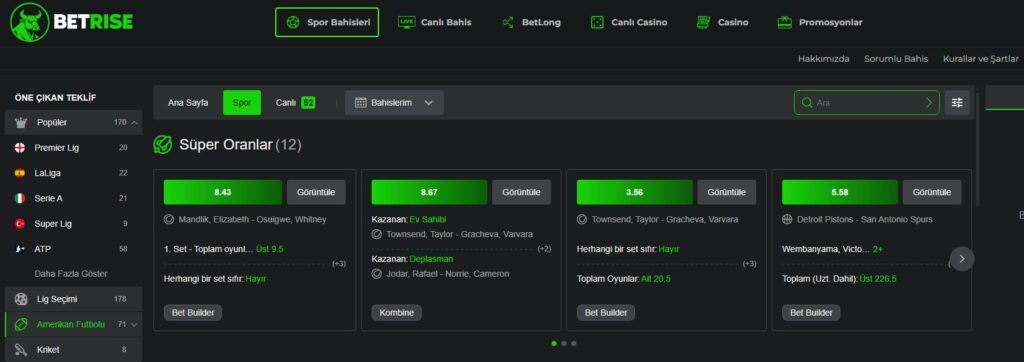This screenshot has height=362, width=1024.
Task: Open Promosyonlar page
Action: click(820, 22)
